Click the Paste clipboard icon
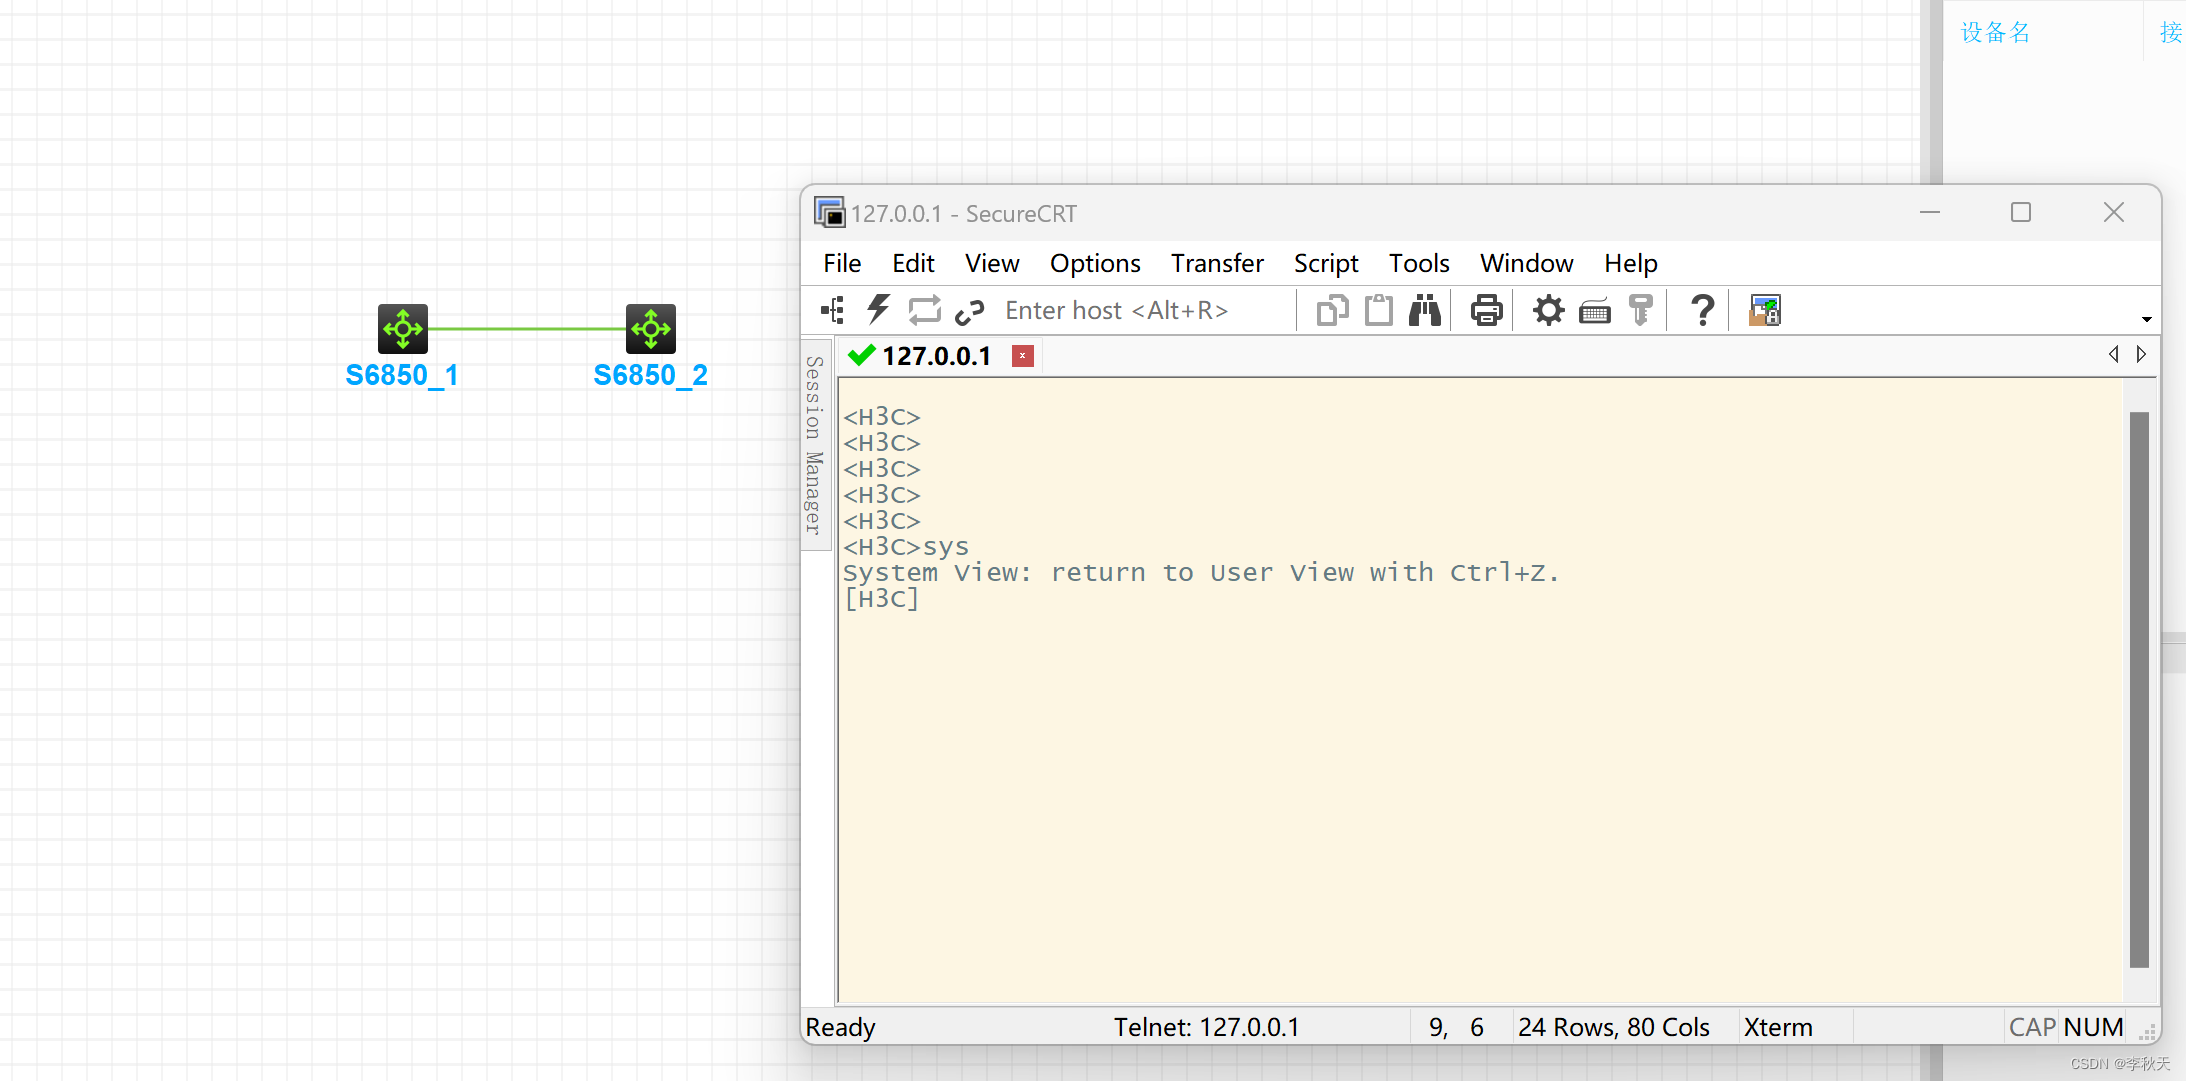This screenshot has height=1081, width=2186. click(1379, 311)
